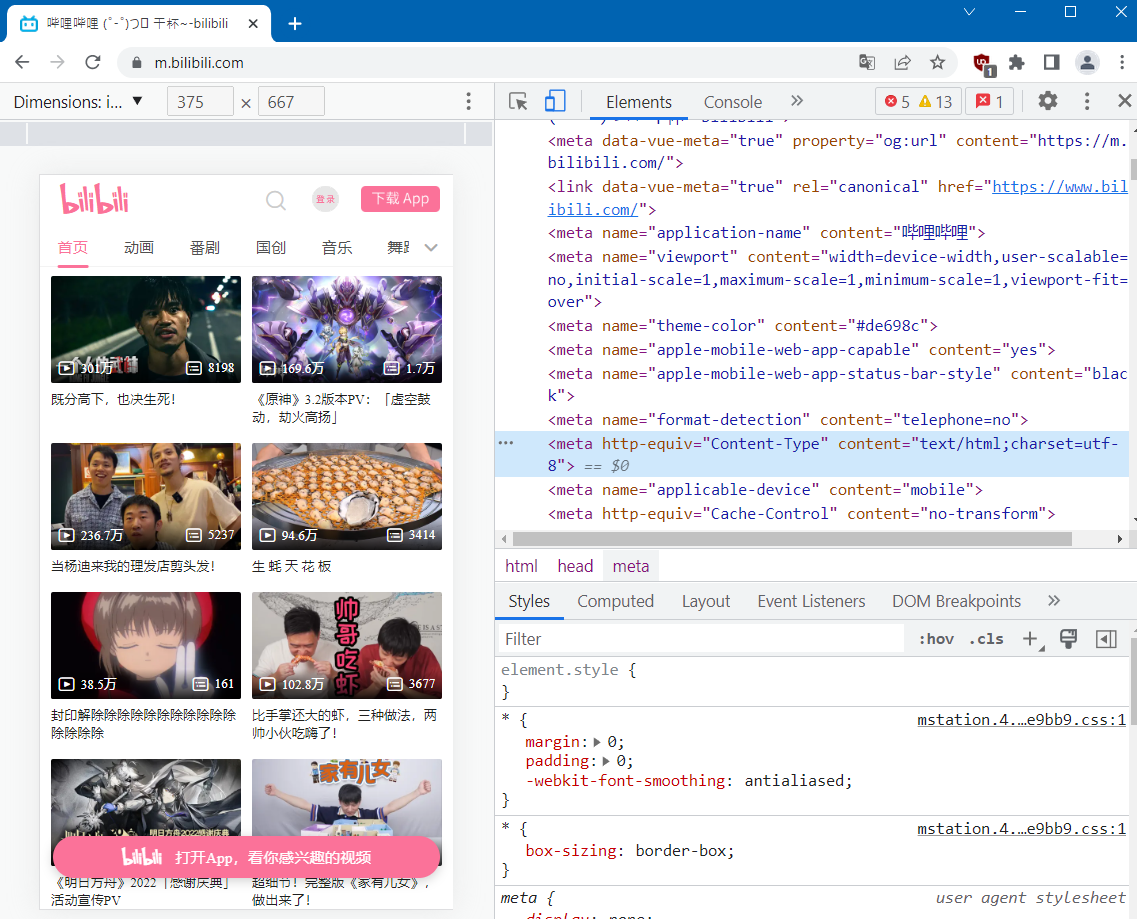Open the uBlock Origin extension icon
The image size is (1137, 919).
(x=983, y=64)
